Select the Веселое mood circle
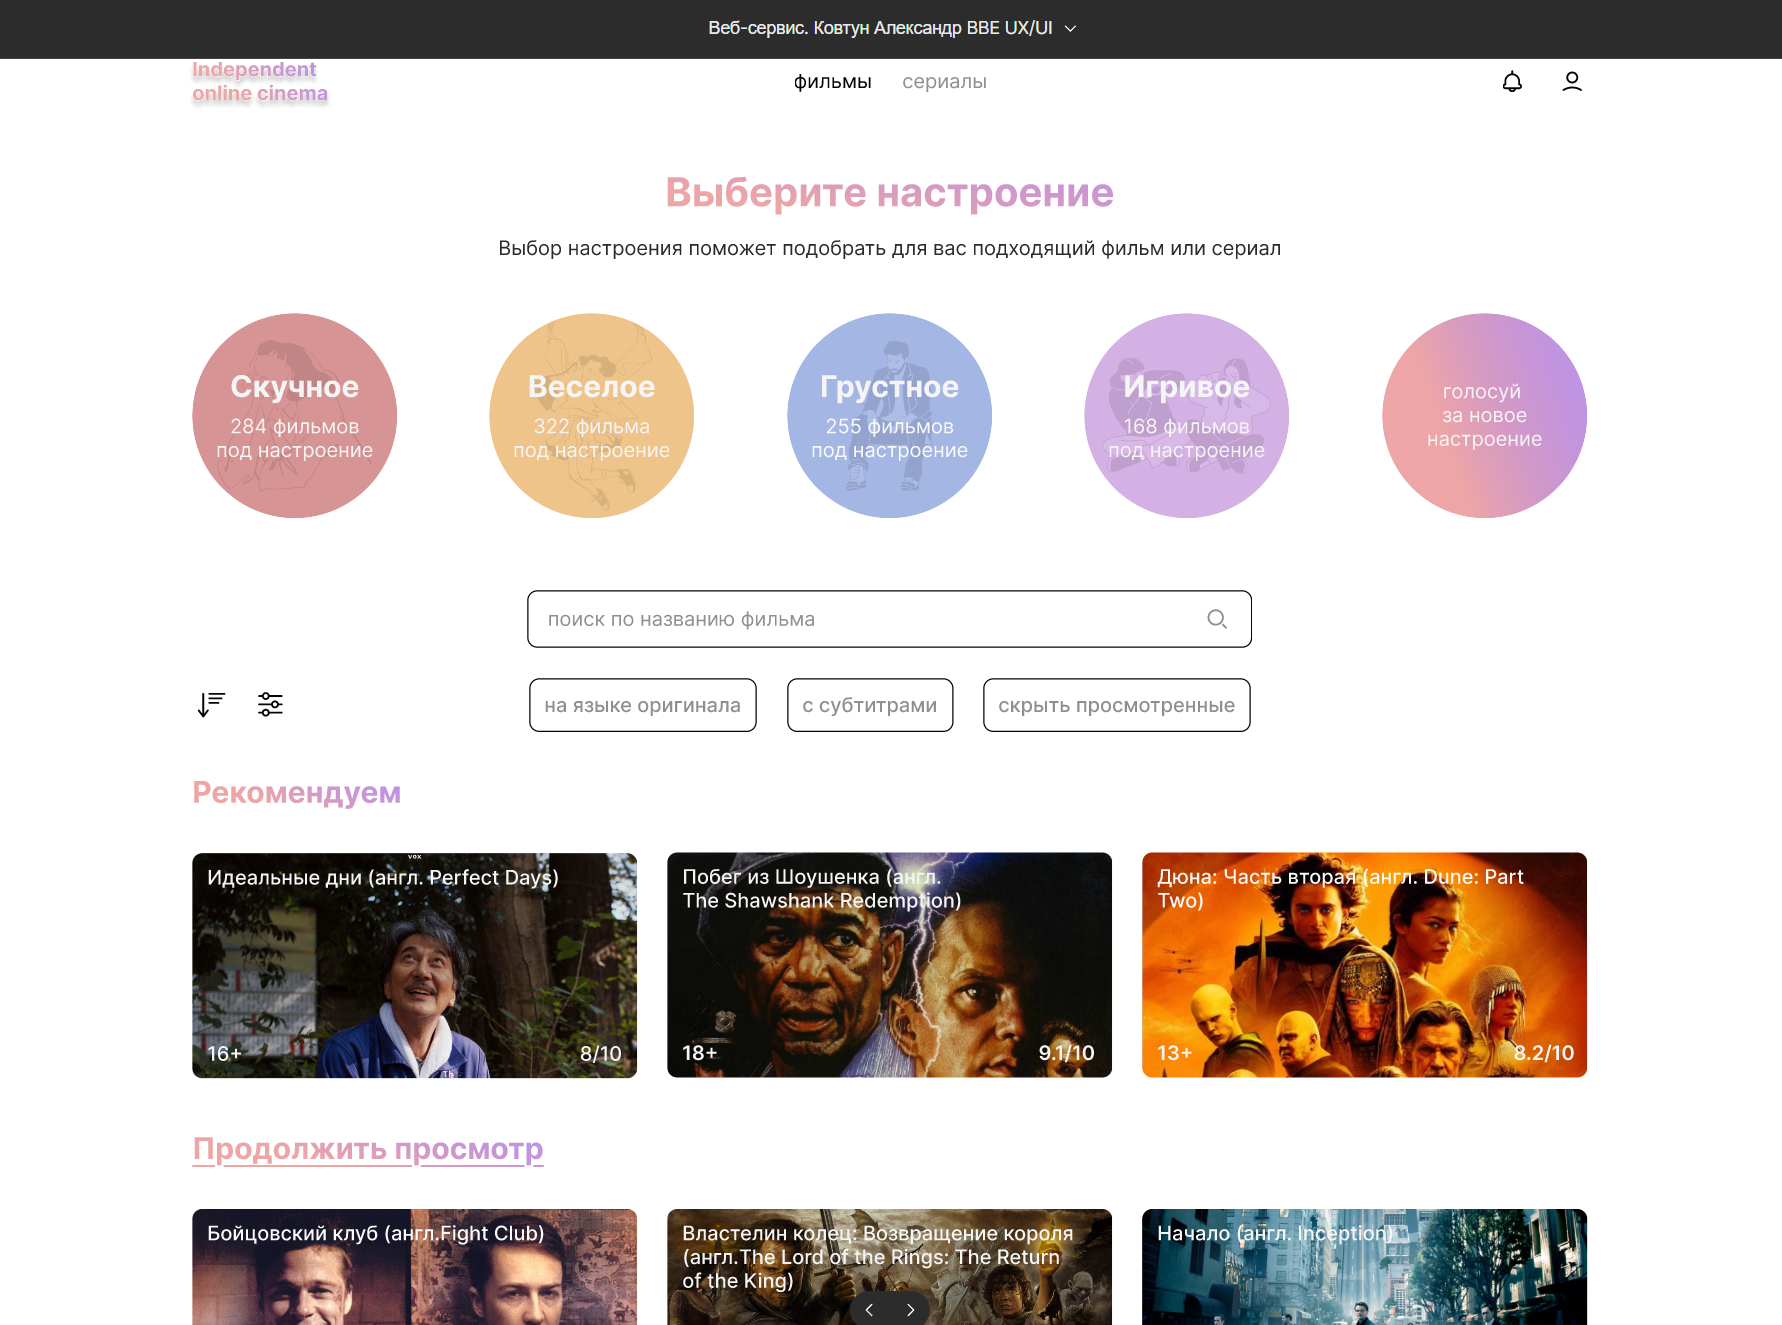 tap(592, 416)
